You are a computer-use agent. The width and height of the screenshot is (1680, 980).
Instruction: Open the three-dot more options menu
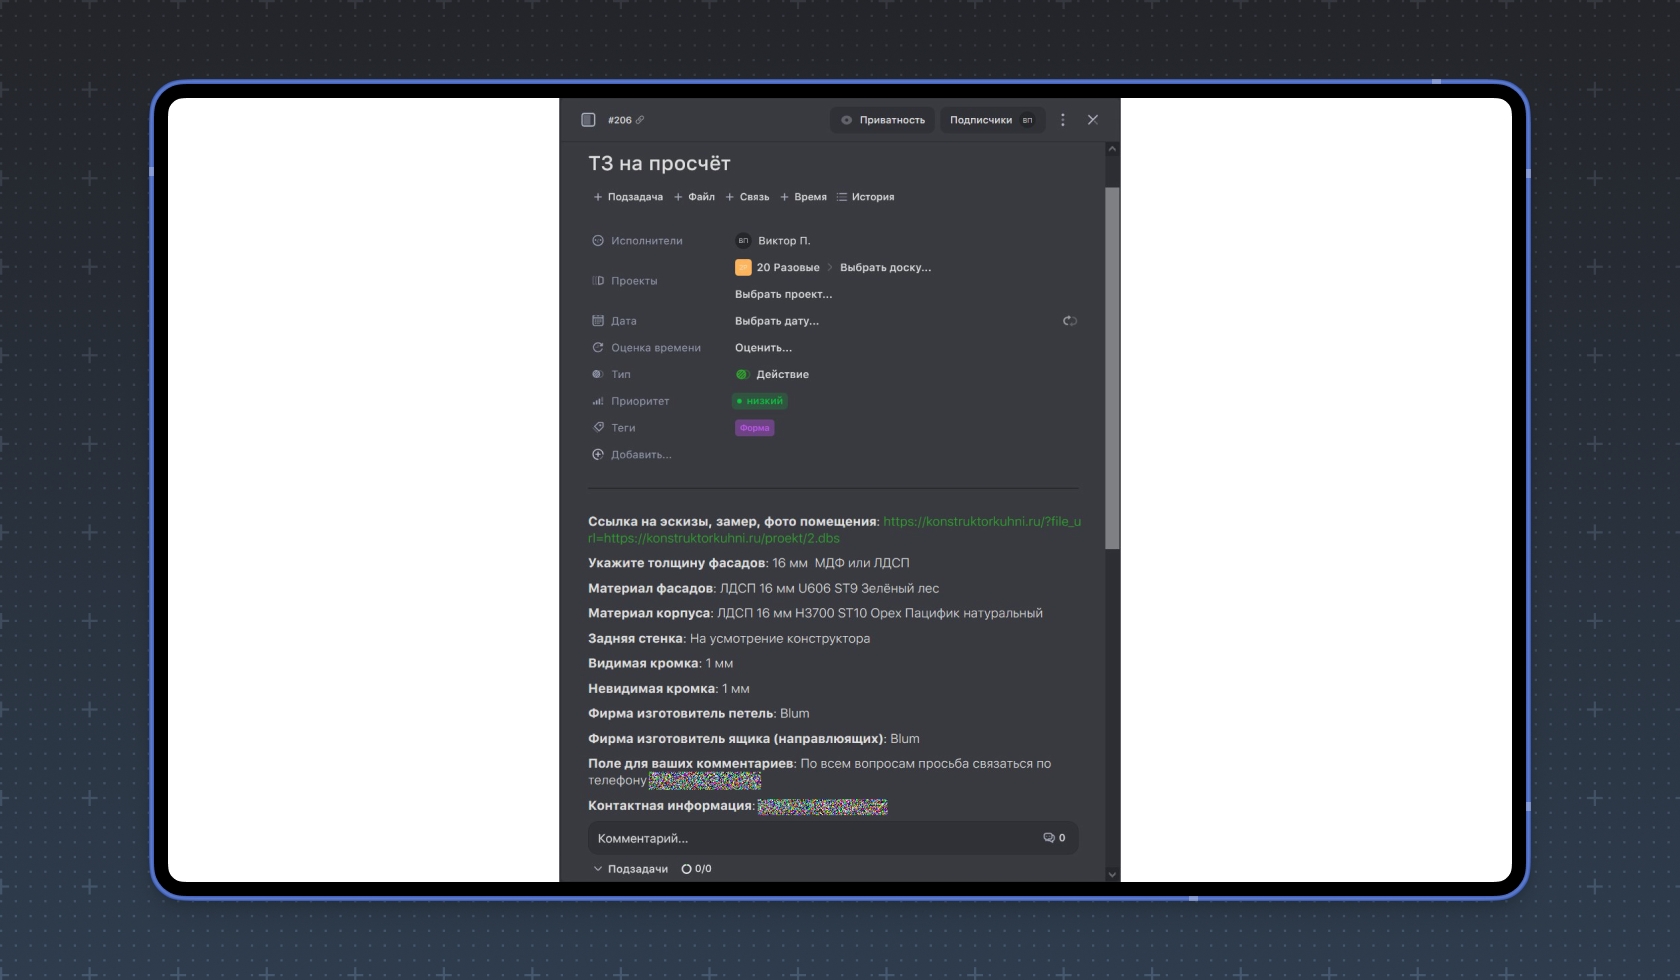(1062, 120)
